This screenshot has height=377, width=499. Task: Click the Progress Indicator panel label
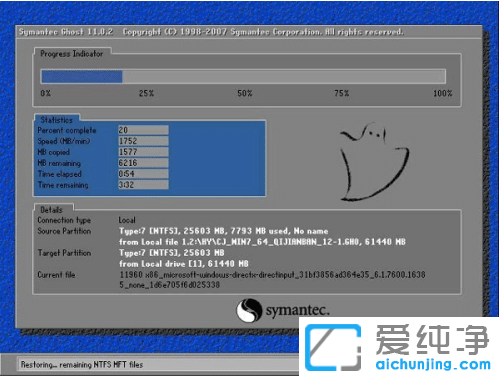click(x=72, y=54)
